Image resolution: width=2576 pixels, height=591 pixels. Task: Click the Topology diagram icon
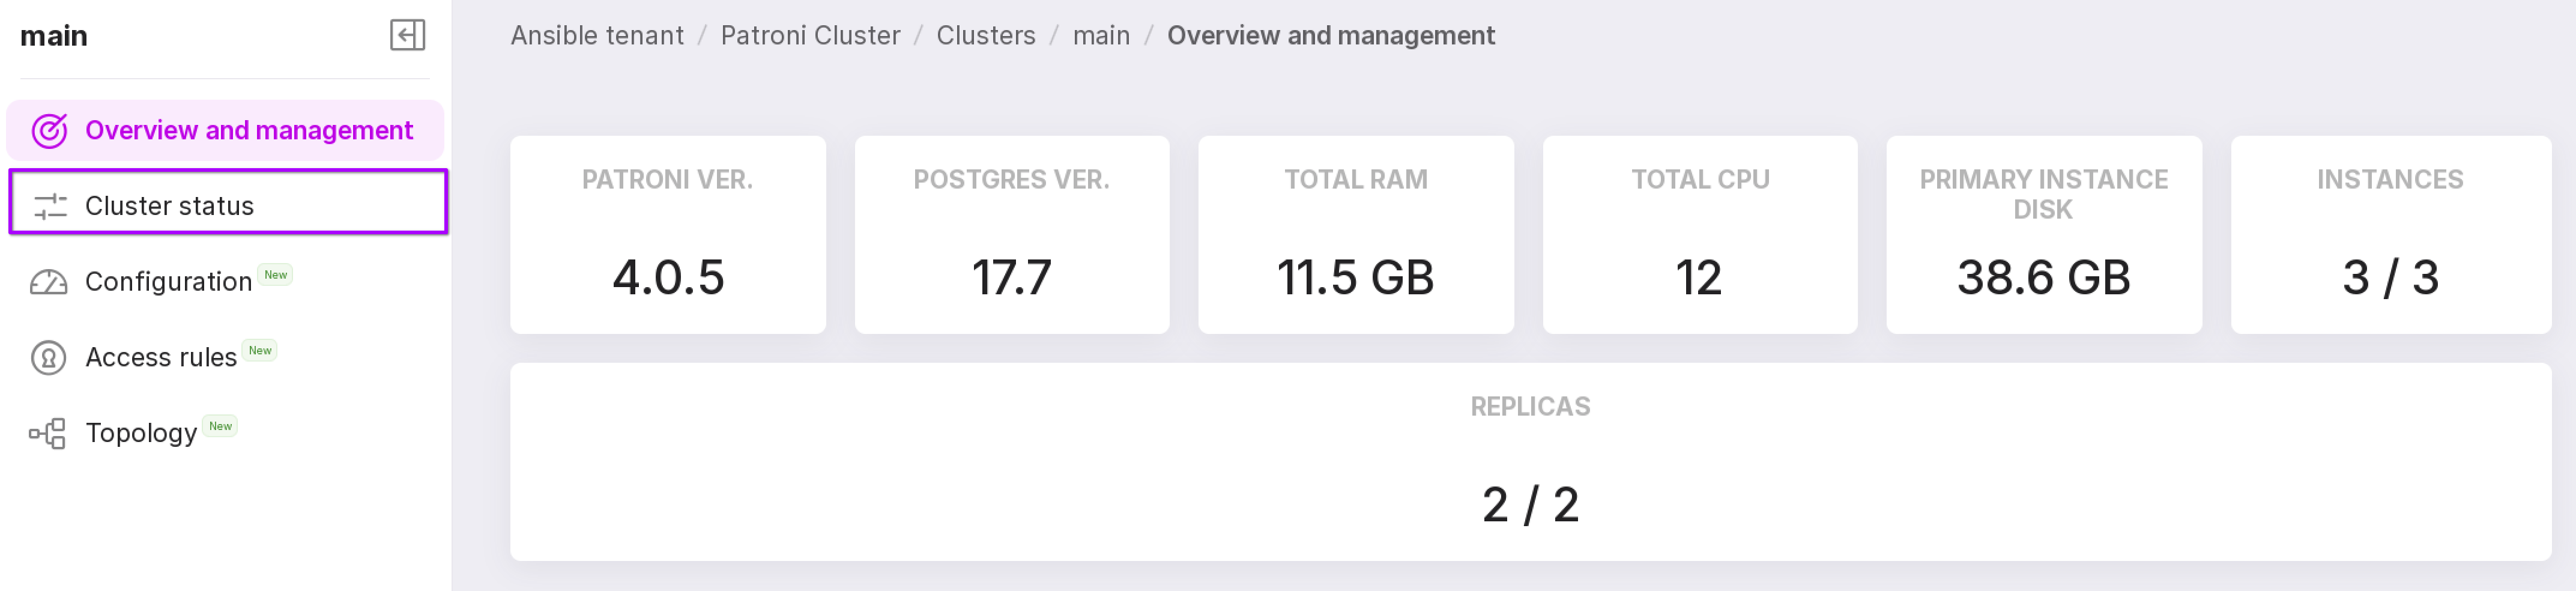pyautogui.click(x=48, y=434)
